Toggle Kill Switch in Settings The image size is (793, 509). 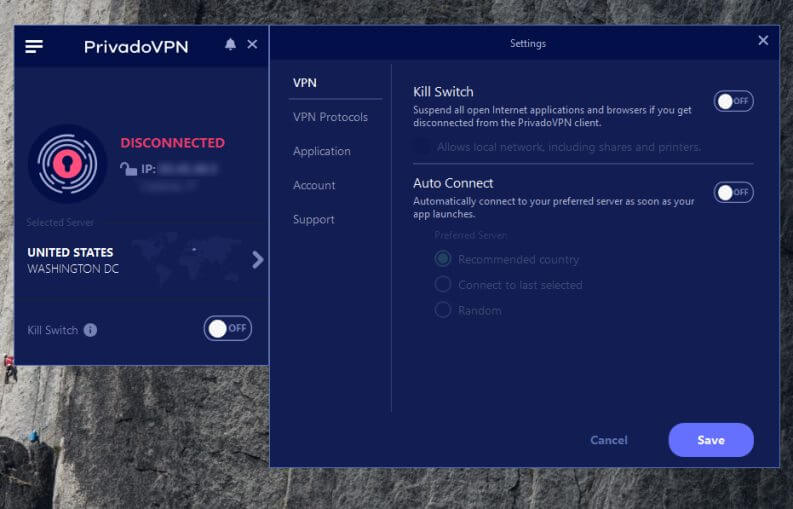coord(733,101)
